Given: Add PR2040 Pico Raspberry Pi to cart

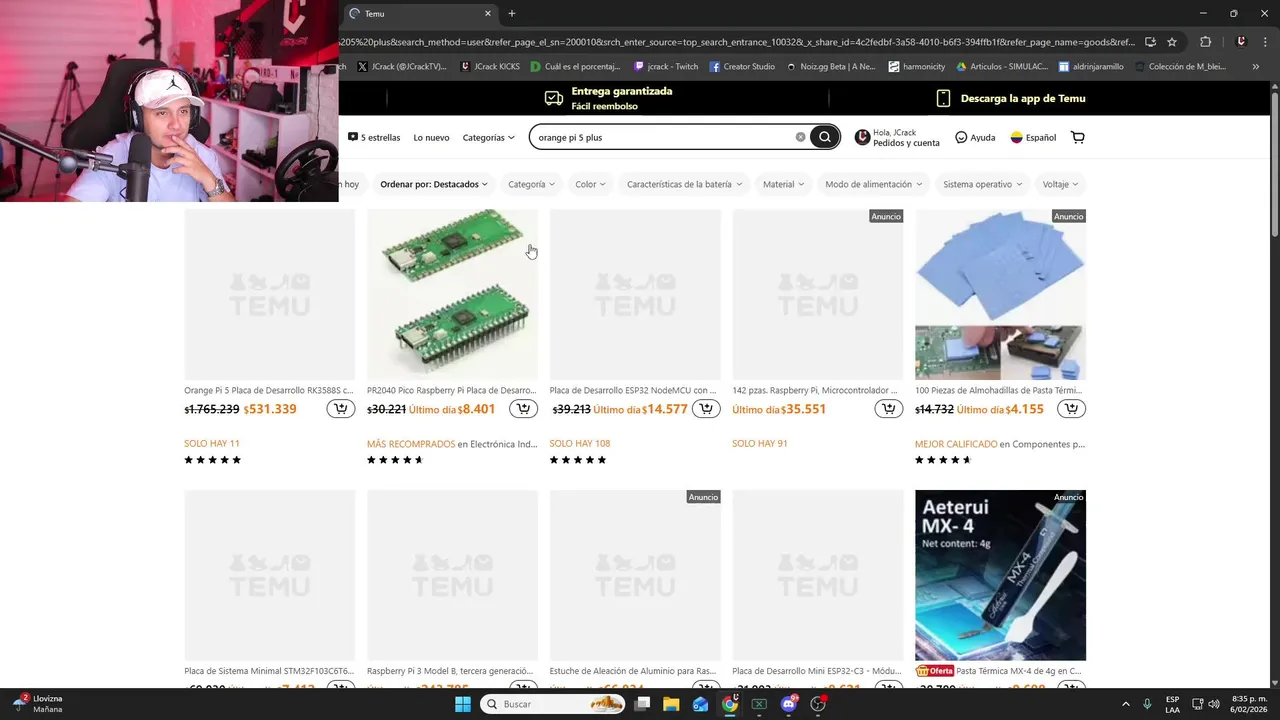Looking at the screenshot, I should 523,409.
